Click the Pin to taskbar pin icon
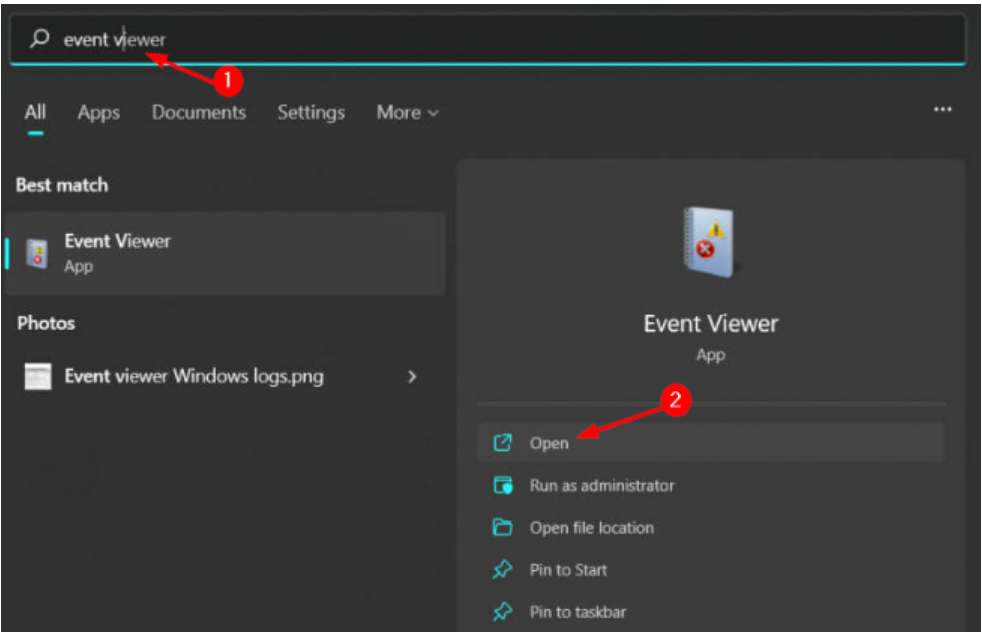This screenshot has height=632, width=982. 503,612
